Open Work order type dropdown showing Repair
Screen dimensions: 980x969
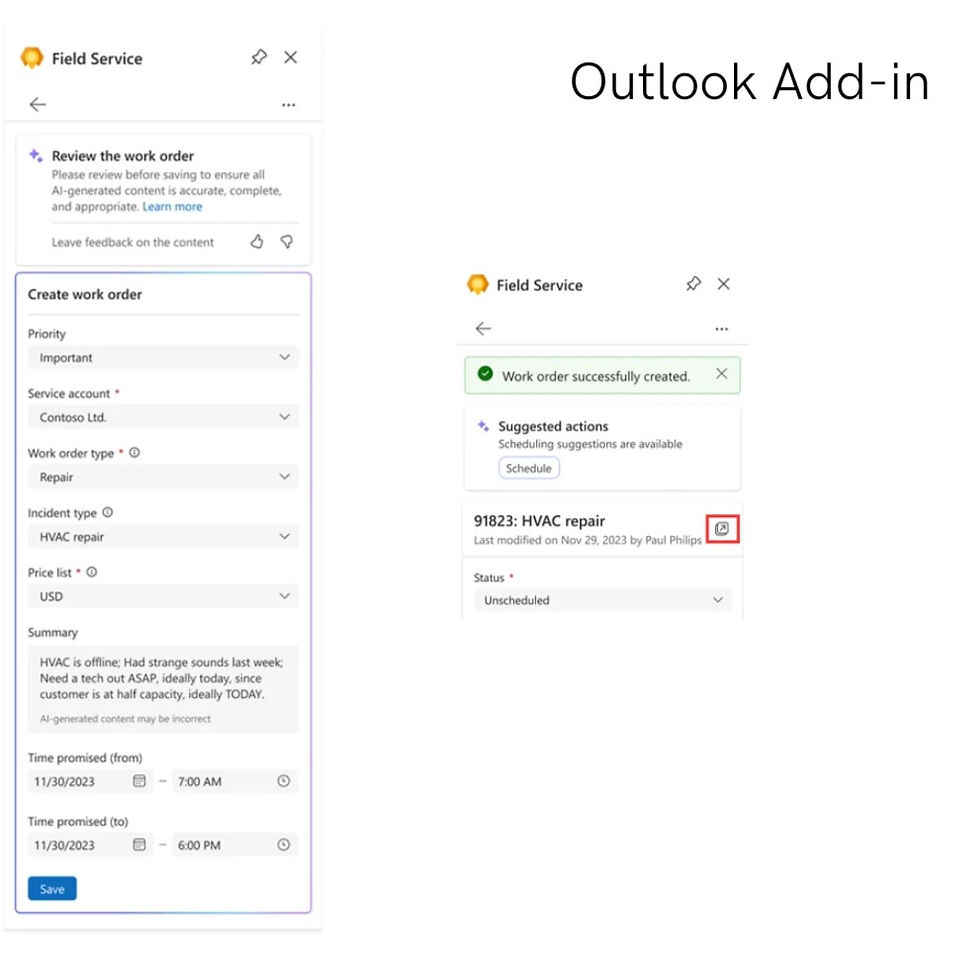tap(162, 477)
